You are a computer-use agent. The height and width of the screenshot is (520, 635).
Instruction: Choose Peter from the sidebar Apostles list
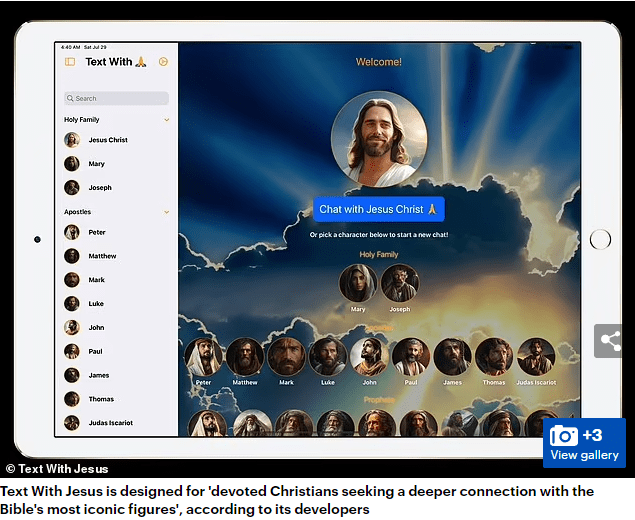pyautogui.click(x=96, y=232)
